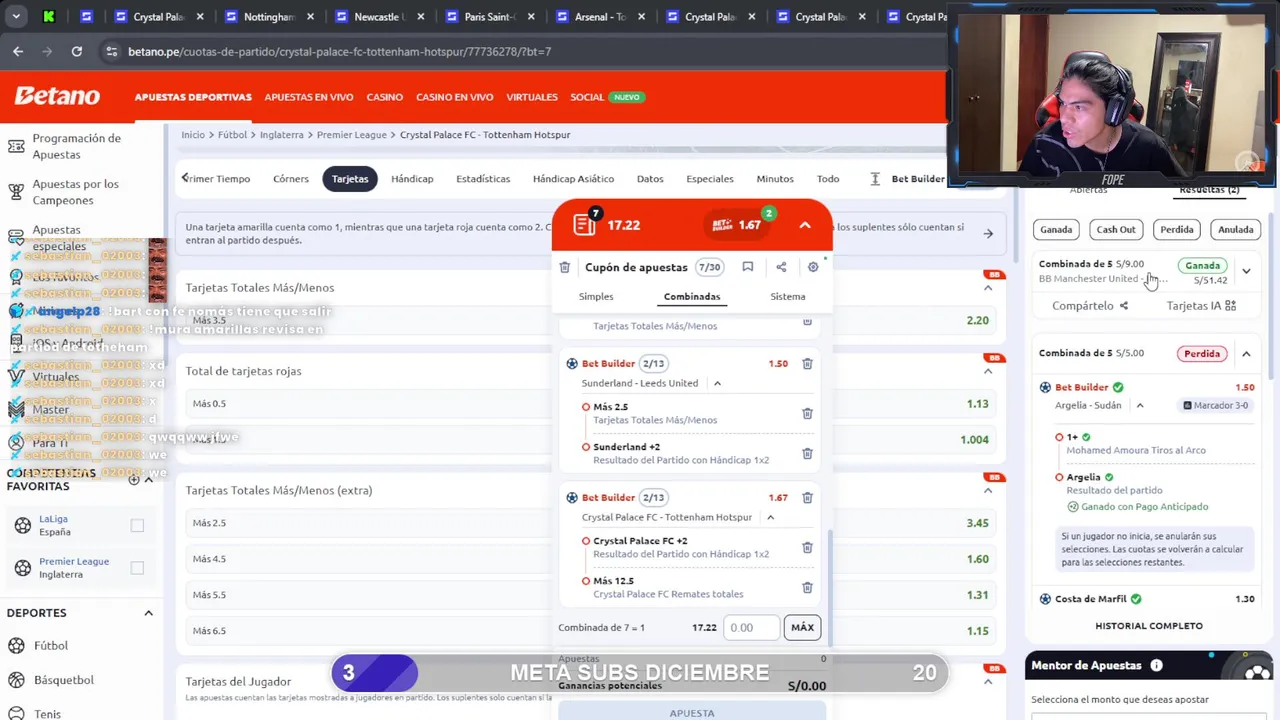Save coupon with bookmark icon
The height and width of the screenshot is (720, 1280).
747,267
